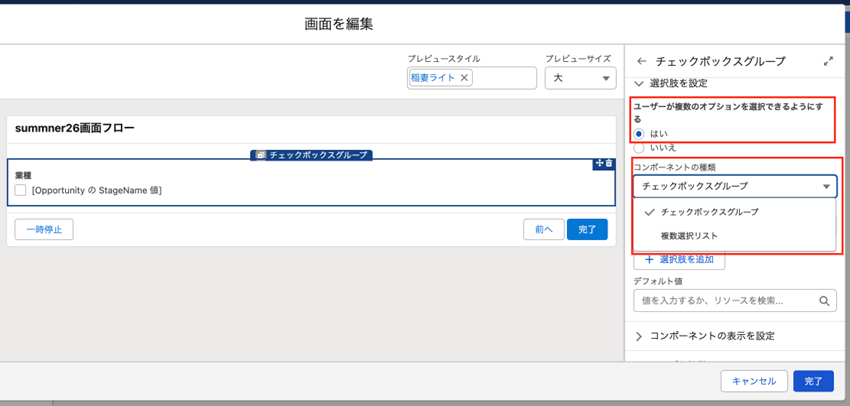The width and height of the screenshot is (850, 406).
Task: Select the いいえ radio button
Action: tap(639, 147)
